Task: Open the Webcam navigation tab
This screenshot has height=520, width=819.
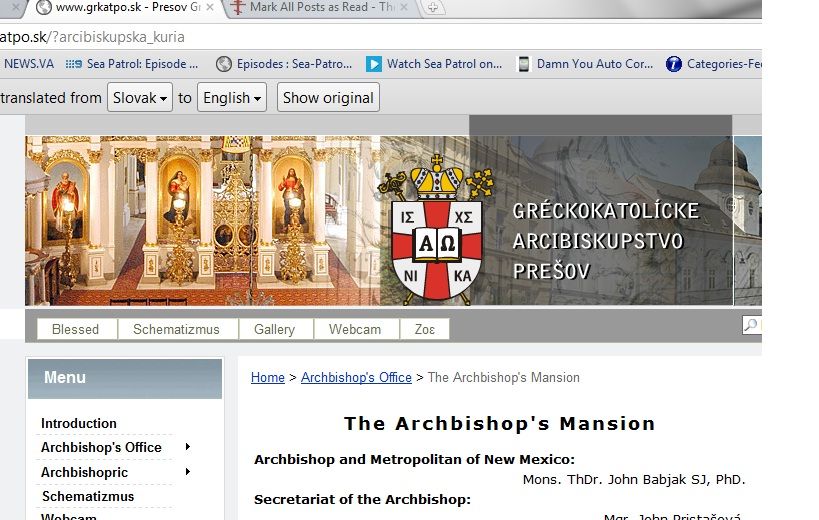Action: coord(355,329)
